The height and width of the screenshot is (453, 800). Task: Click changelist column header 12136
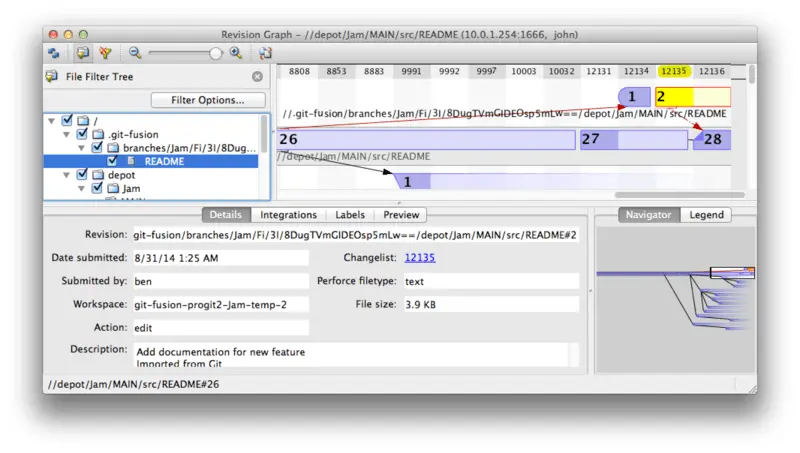[x=712, y=71]
